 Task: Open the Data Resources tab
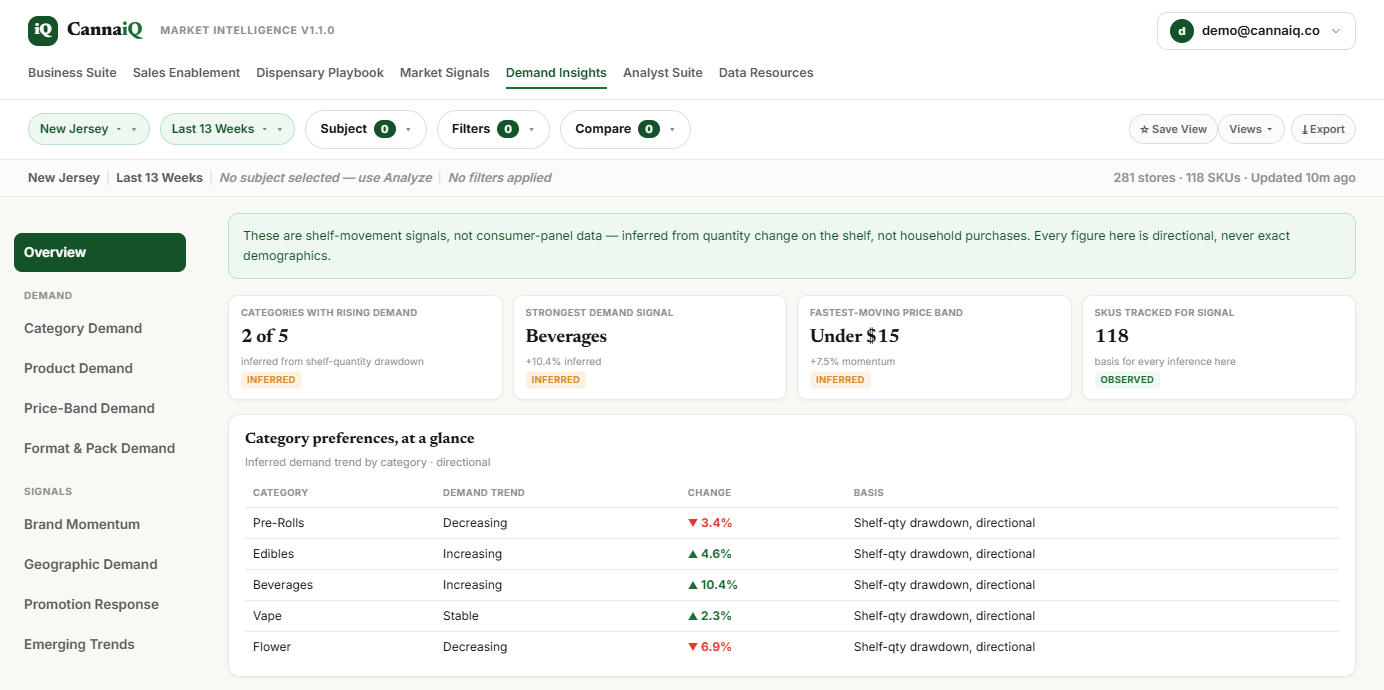point(766,73)
